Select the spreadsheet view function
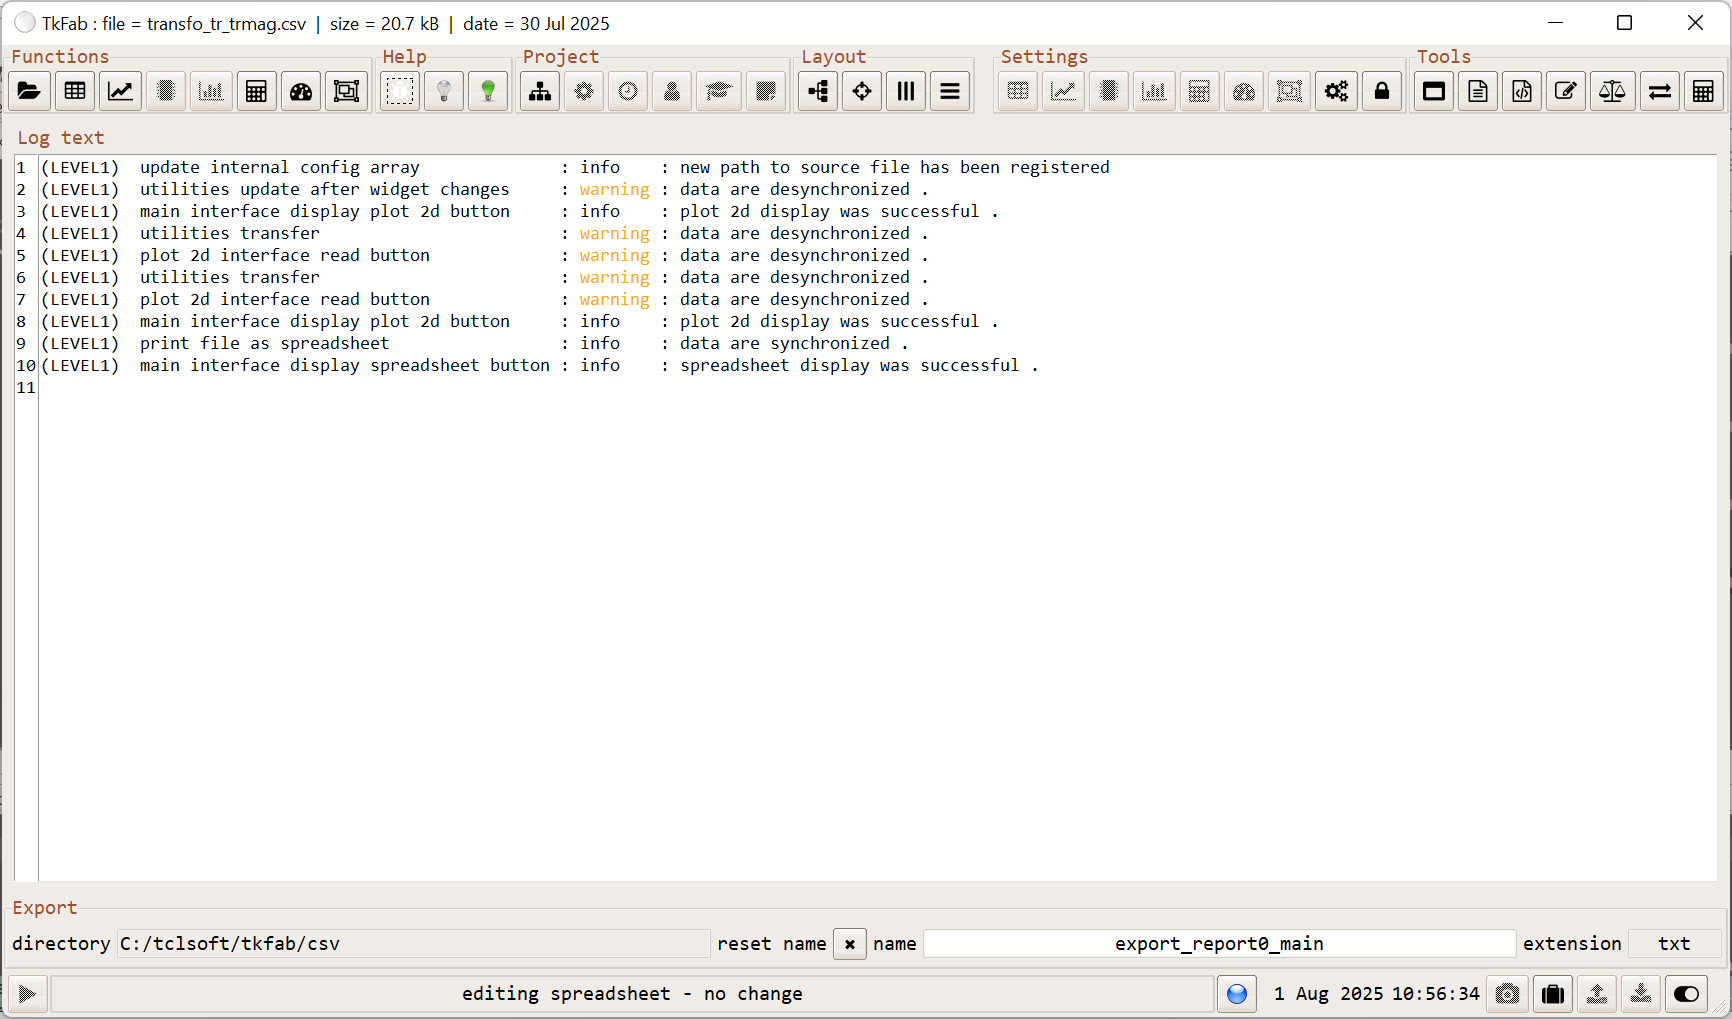This screenshot has height=1019, width=1732. coord(75,91)
